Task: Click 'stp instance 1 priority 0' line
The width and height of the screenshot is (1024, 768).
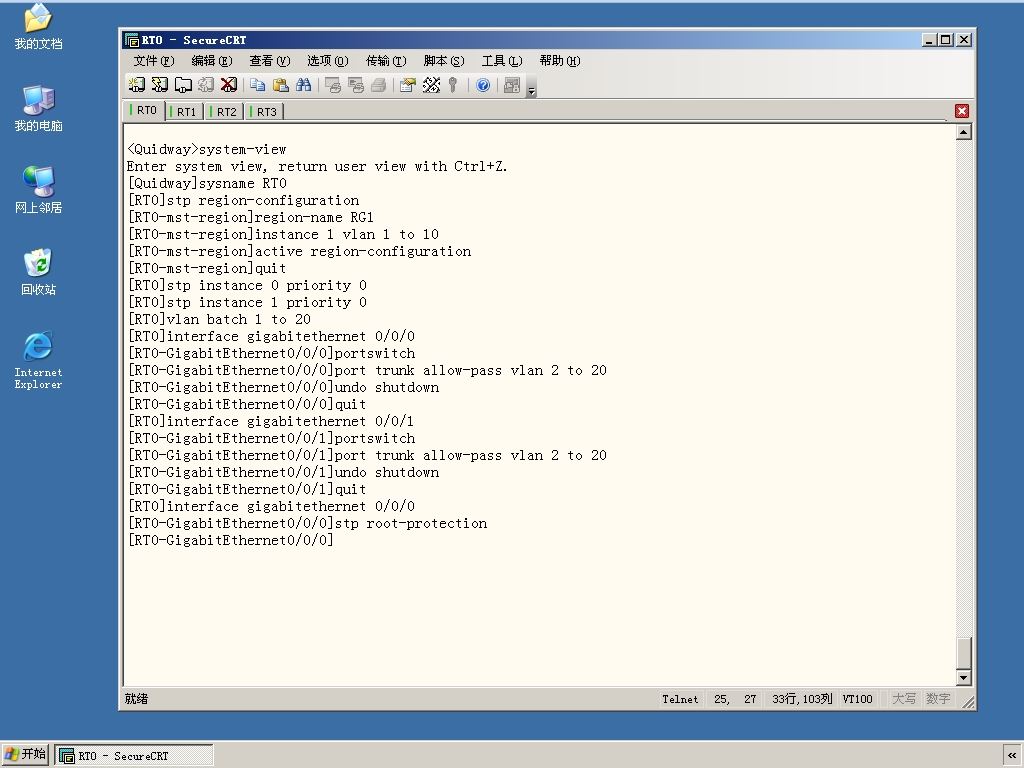Action: coord(248,302)
